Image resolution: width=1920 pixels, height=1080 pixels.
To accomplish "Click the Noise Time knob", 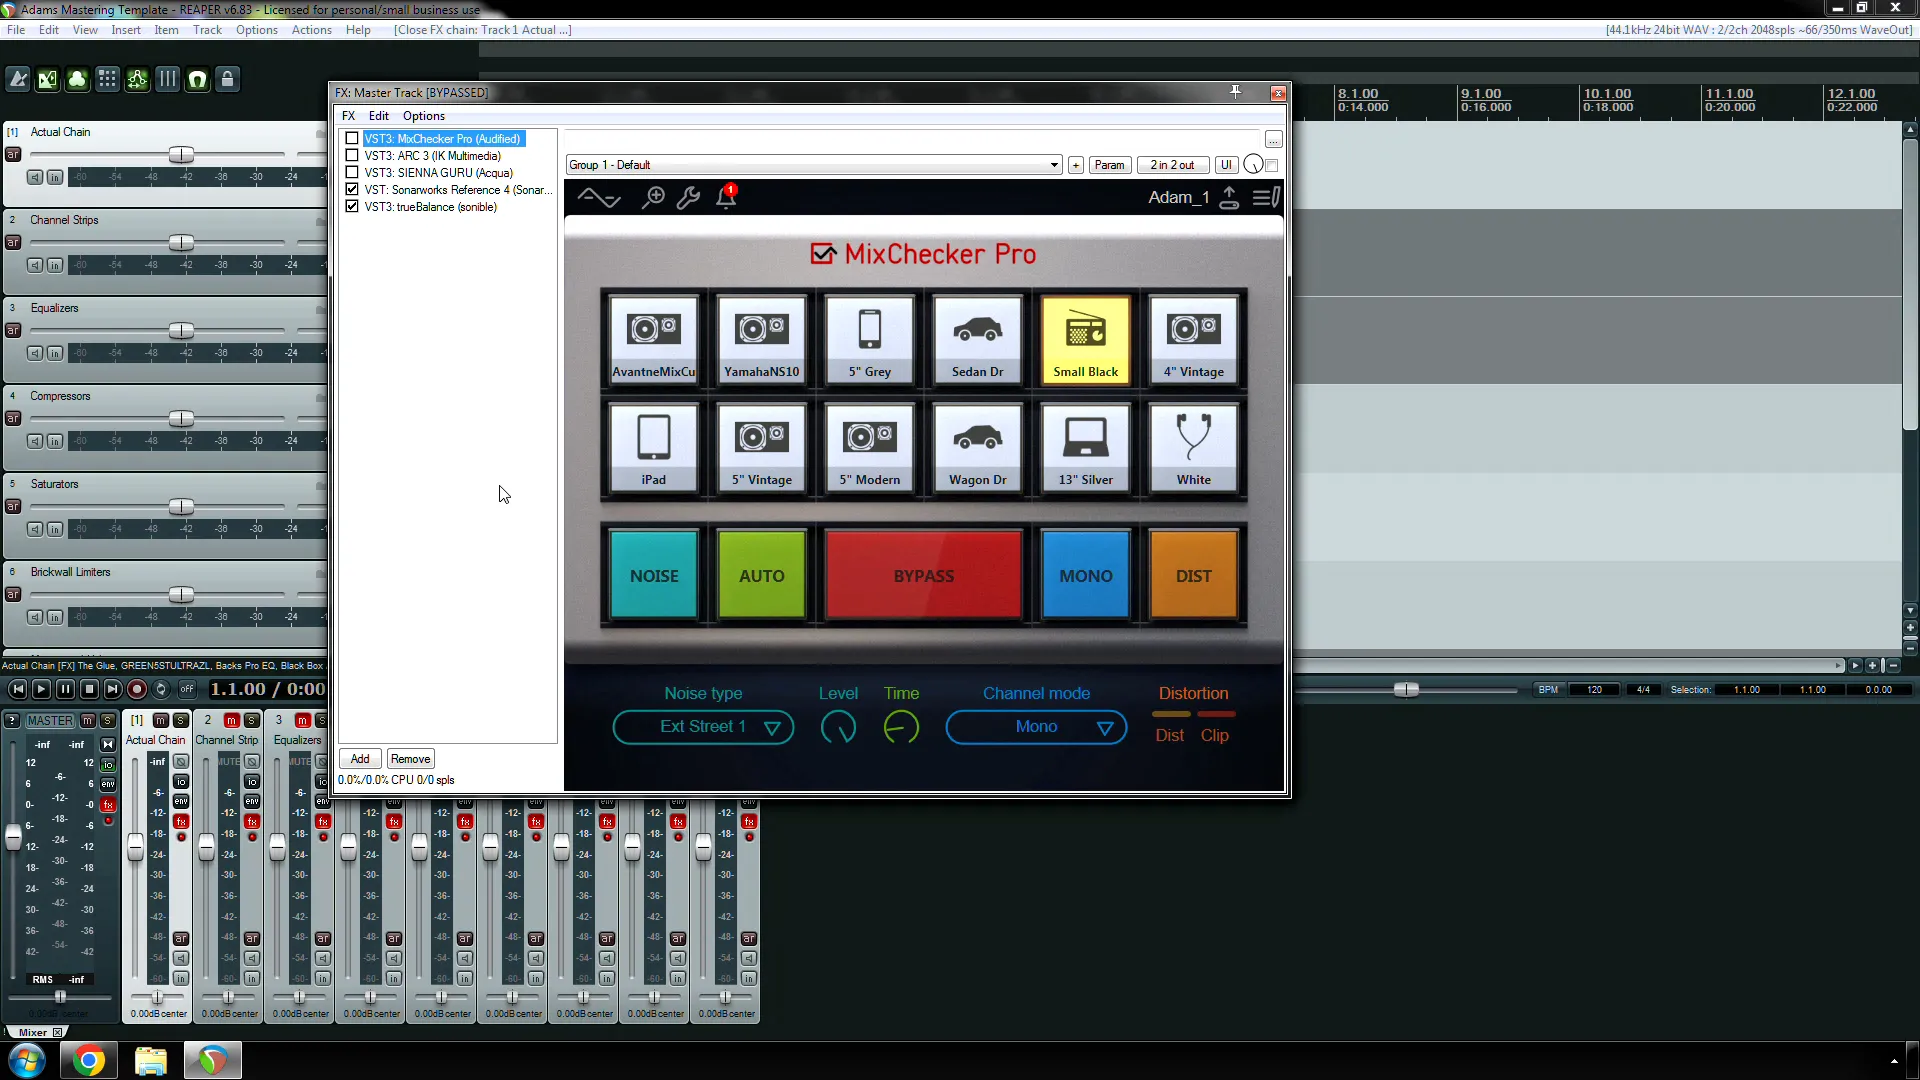I will [x=901, y=728].
